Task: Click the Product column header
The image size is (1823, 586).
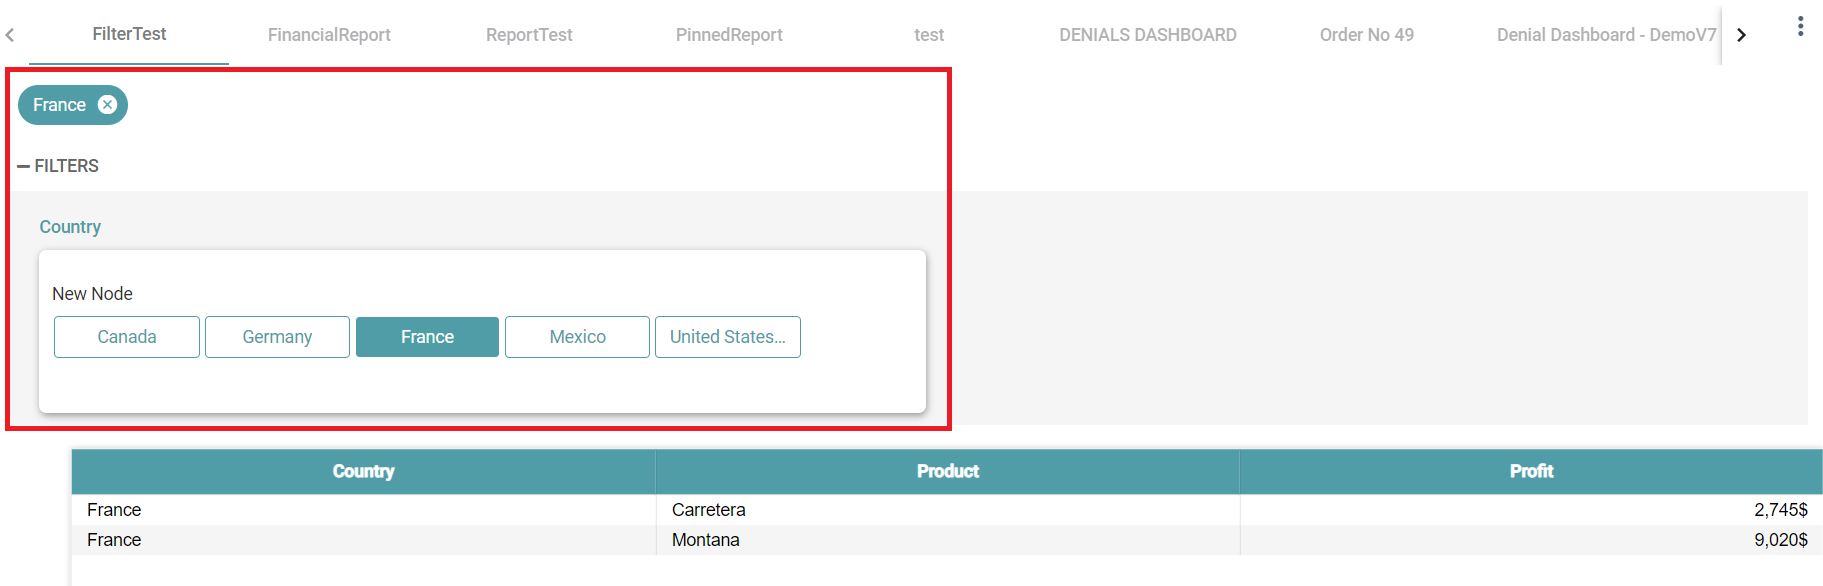Action: [947, 471]
